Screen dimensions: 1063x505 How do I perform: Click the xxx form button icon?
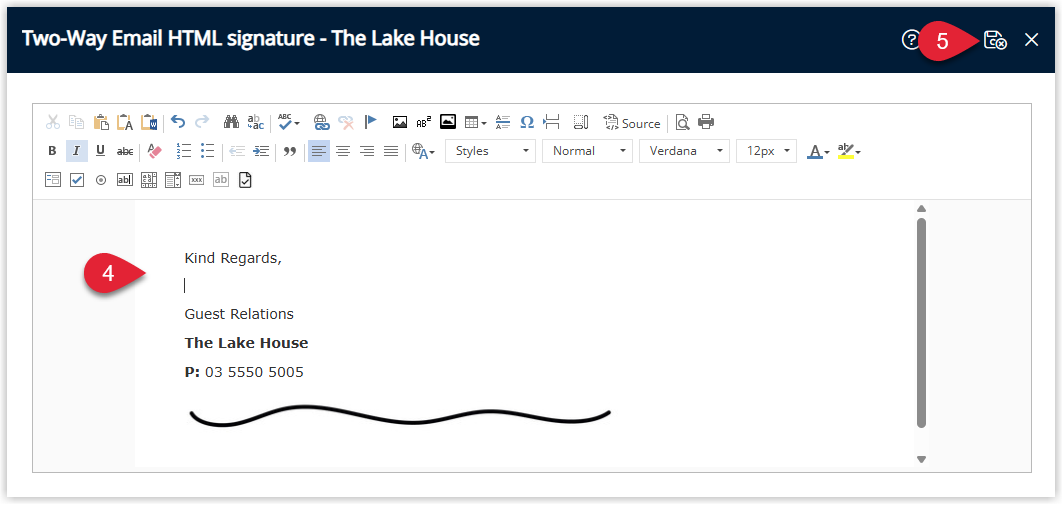pos(197,180)
